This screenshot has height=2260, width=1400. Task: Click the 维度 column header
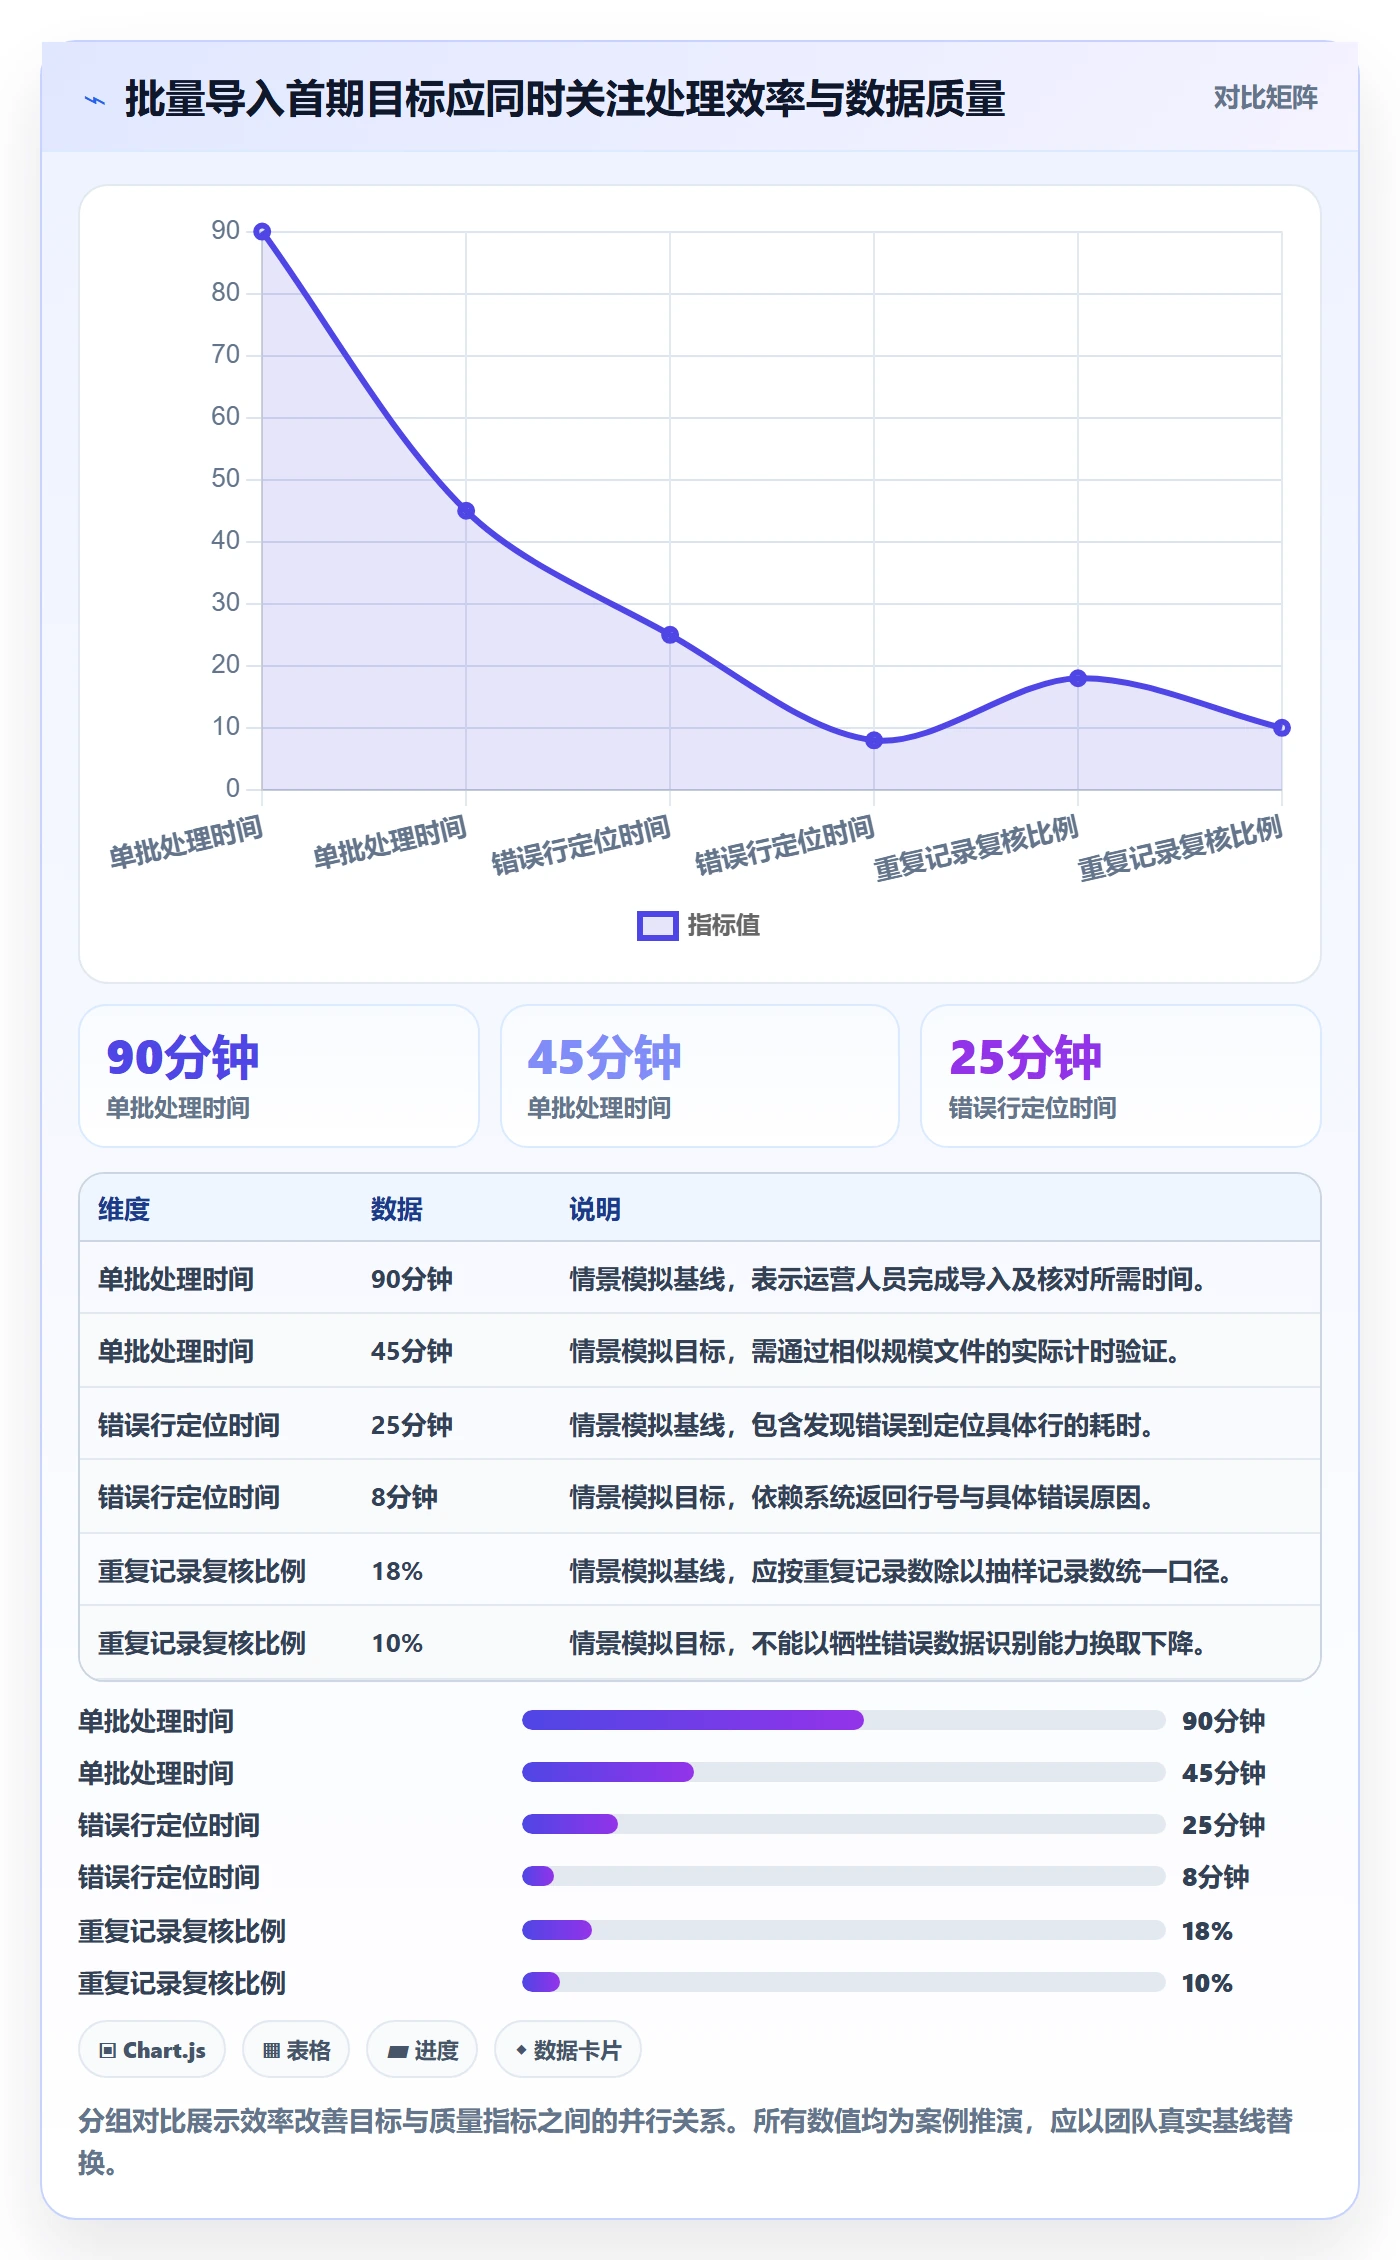(124, 1209)
